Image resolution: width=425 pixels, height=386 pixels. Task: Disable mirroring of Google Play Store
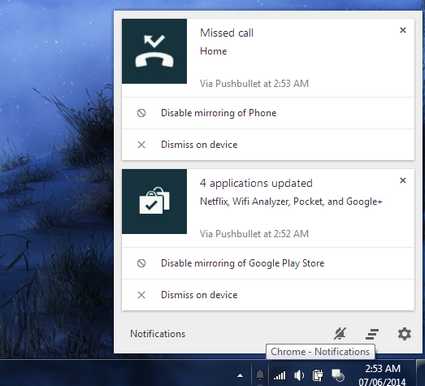pos(268,263)
